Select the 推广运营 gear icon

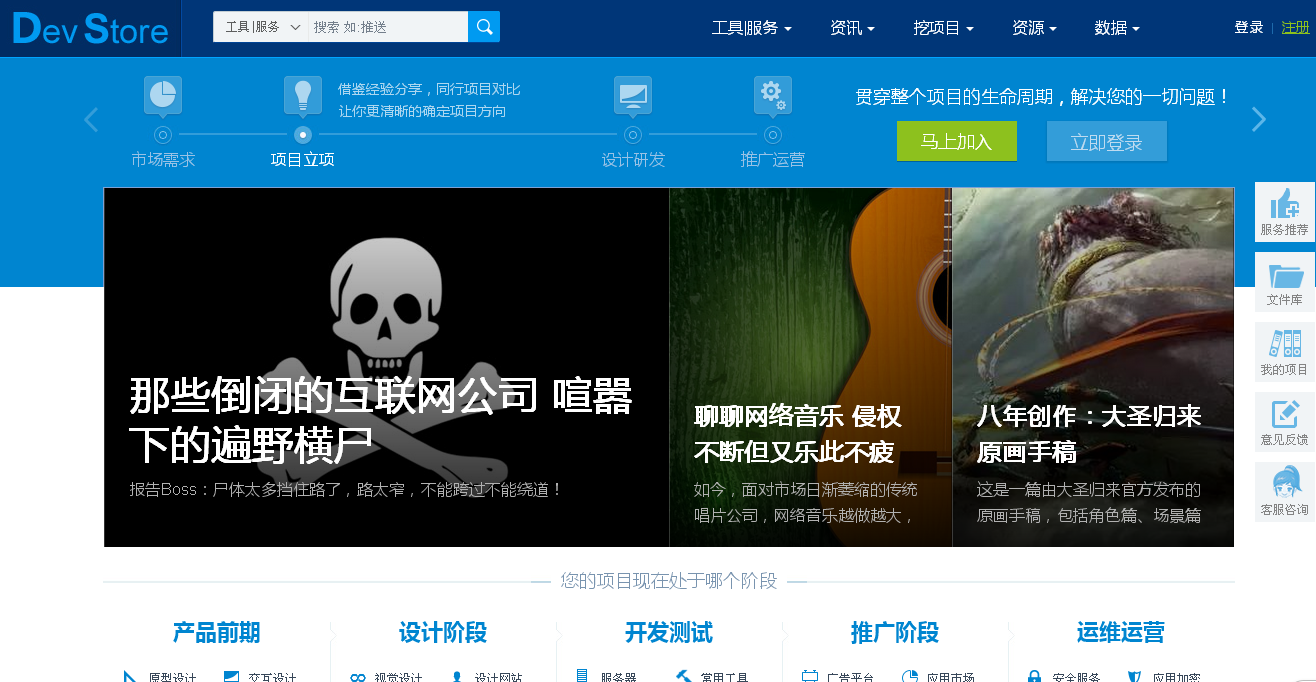(773, 95)
